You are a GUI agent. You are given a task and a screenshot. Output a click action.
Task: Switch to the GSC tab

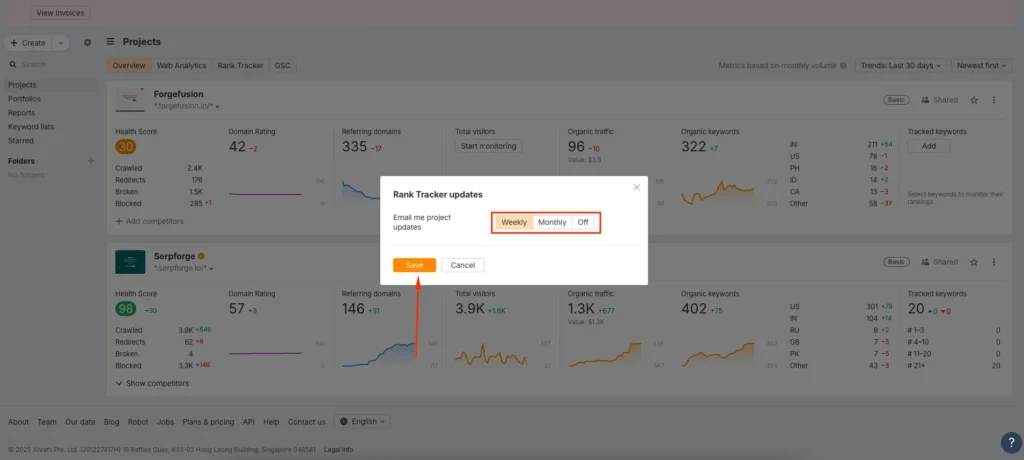click(283, 65)
